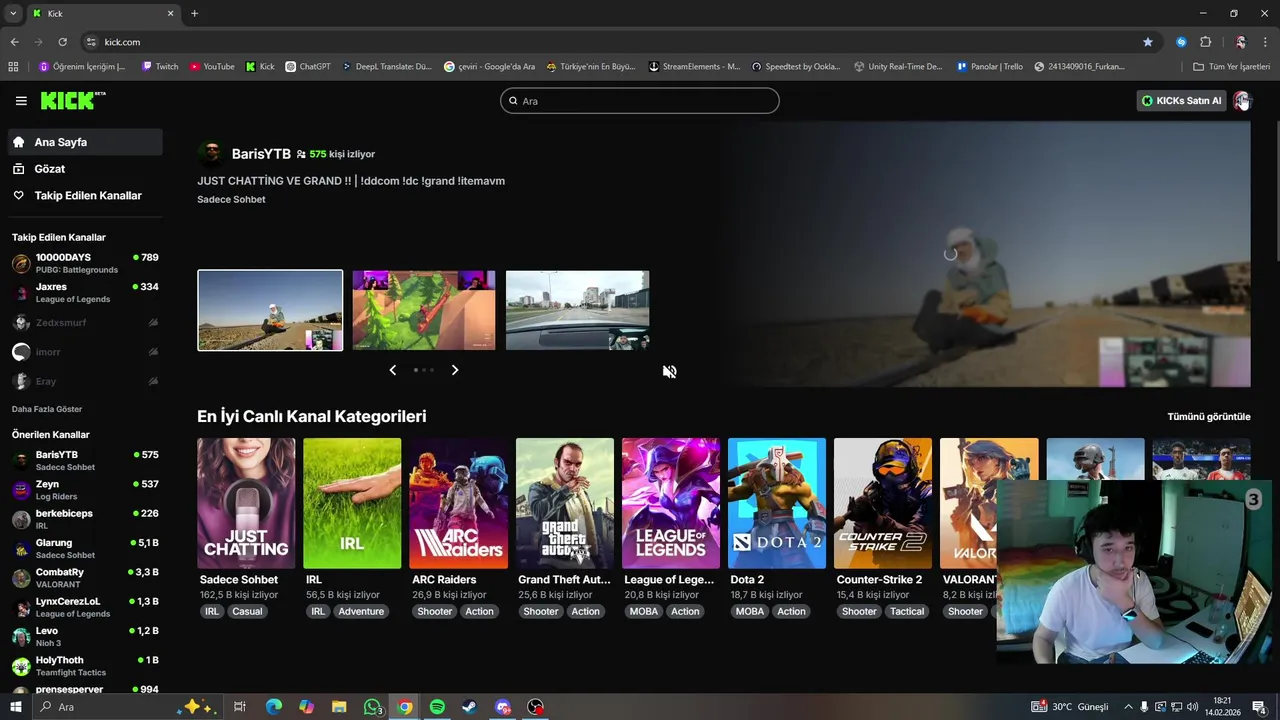Select the green cartoon game stream thumbnail
1280x720 pixels.
coord(424,310)
